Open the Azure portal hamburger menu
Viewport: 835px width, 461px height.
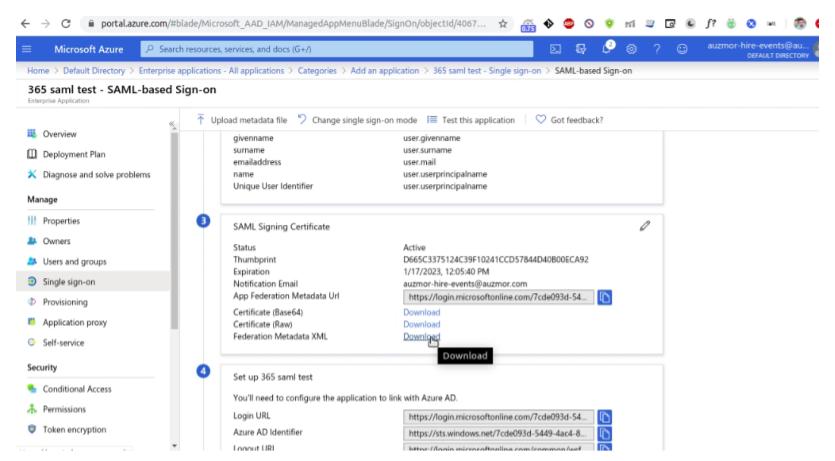(27, 49)
